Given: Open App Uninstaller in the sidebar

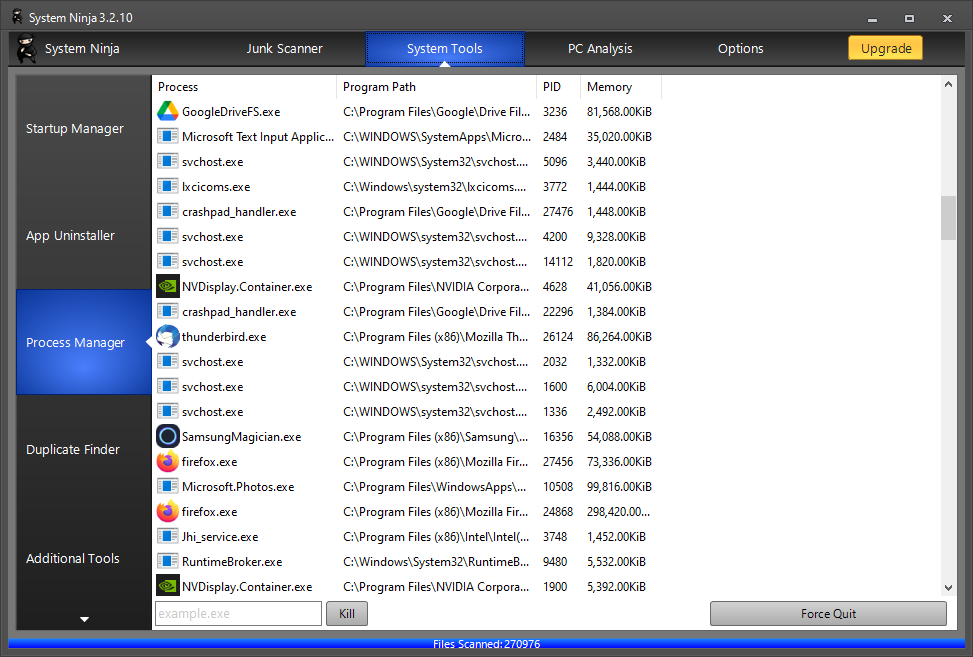Looking at the screenshot, I should [x=84, y=236].
